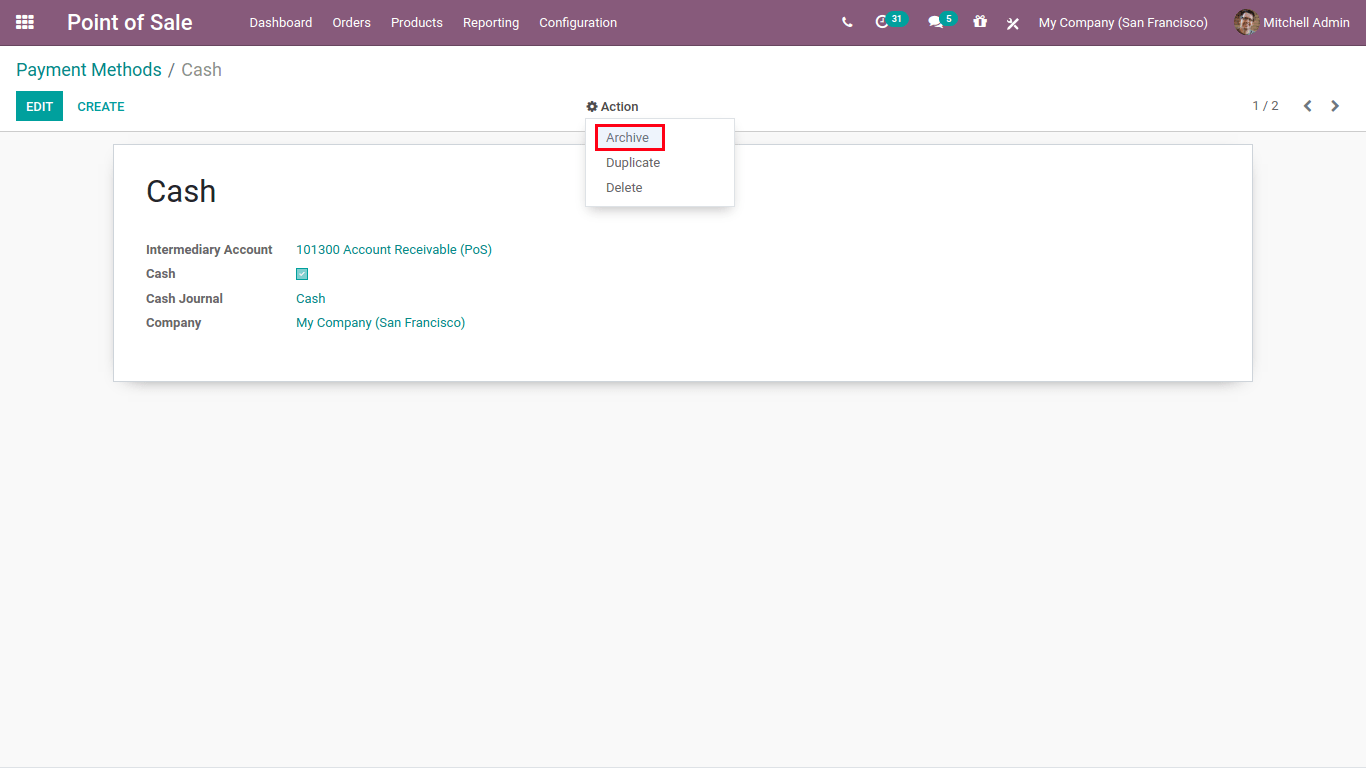The width and height of the screenshot is (1366, 768).
Task: Open the Configuration menu
Action: 578,22
